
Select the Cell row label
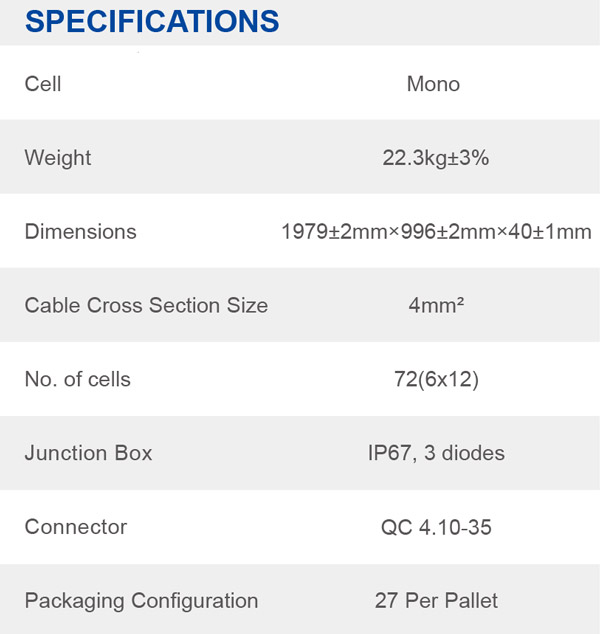click(x=43, y=84)
